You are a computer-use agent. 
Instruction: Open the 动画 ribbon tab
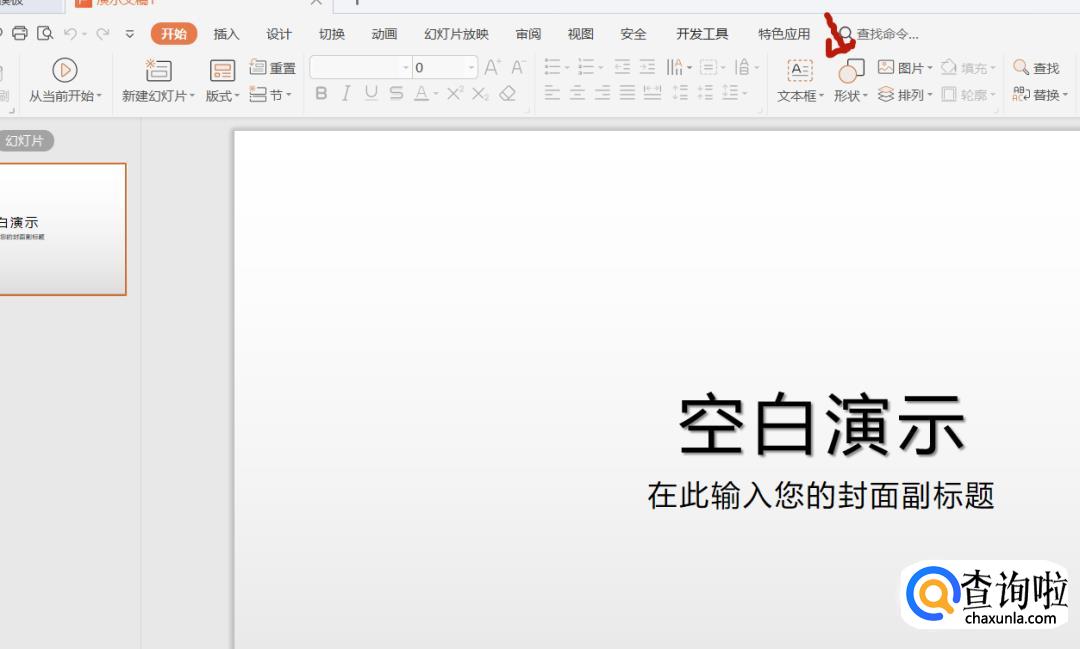click(384, 34)
